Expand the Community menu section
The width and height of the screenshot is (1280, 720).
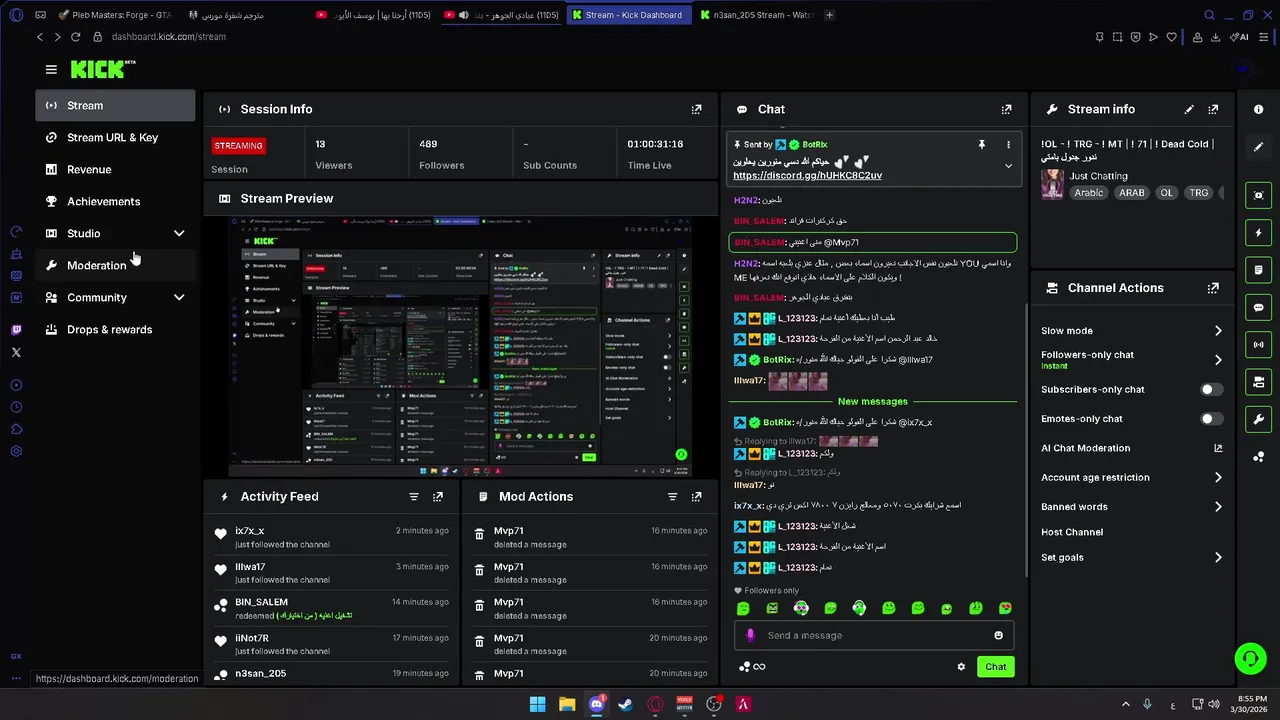[x=179, y=298]
